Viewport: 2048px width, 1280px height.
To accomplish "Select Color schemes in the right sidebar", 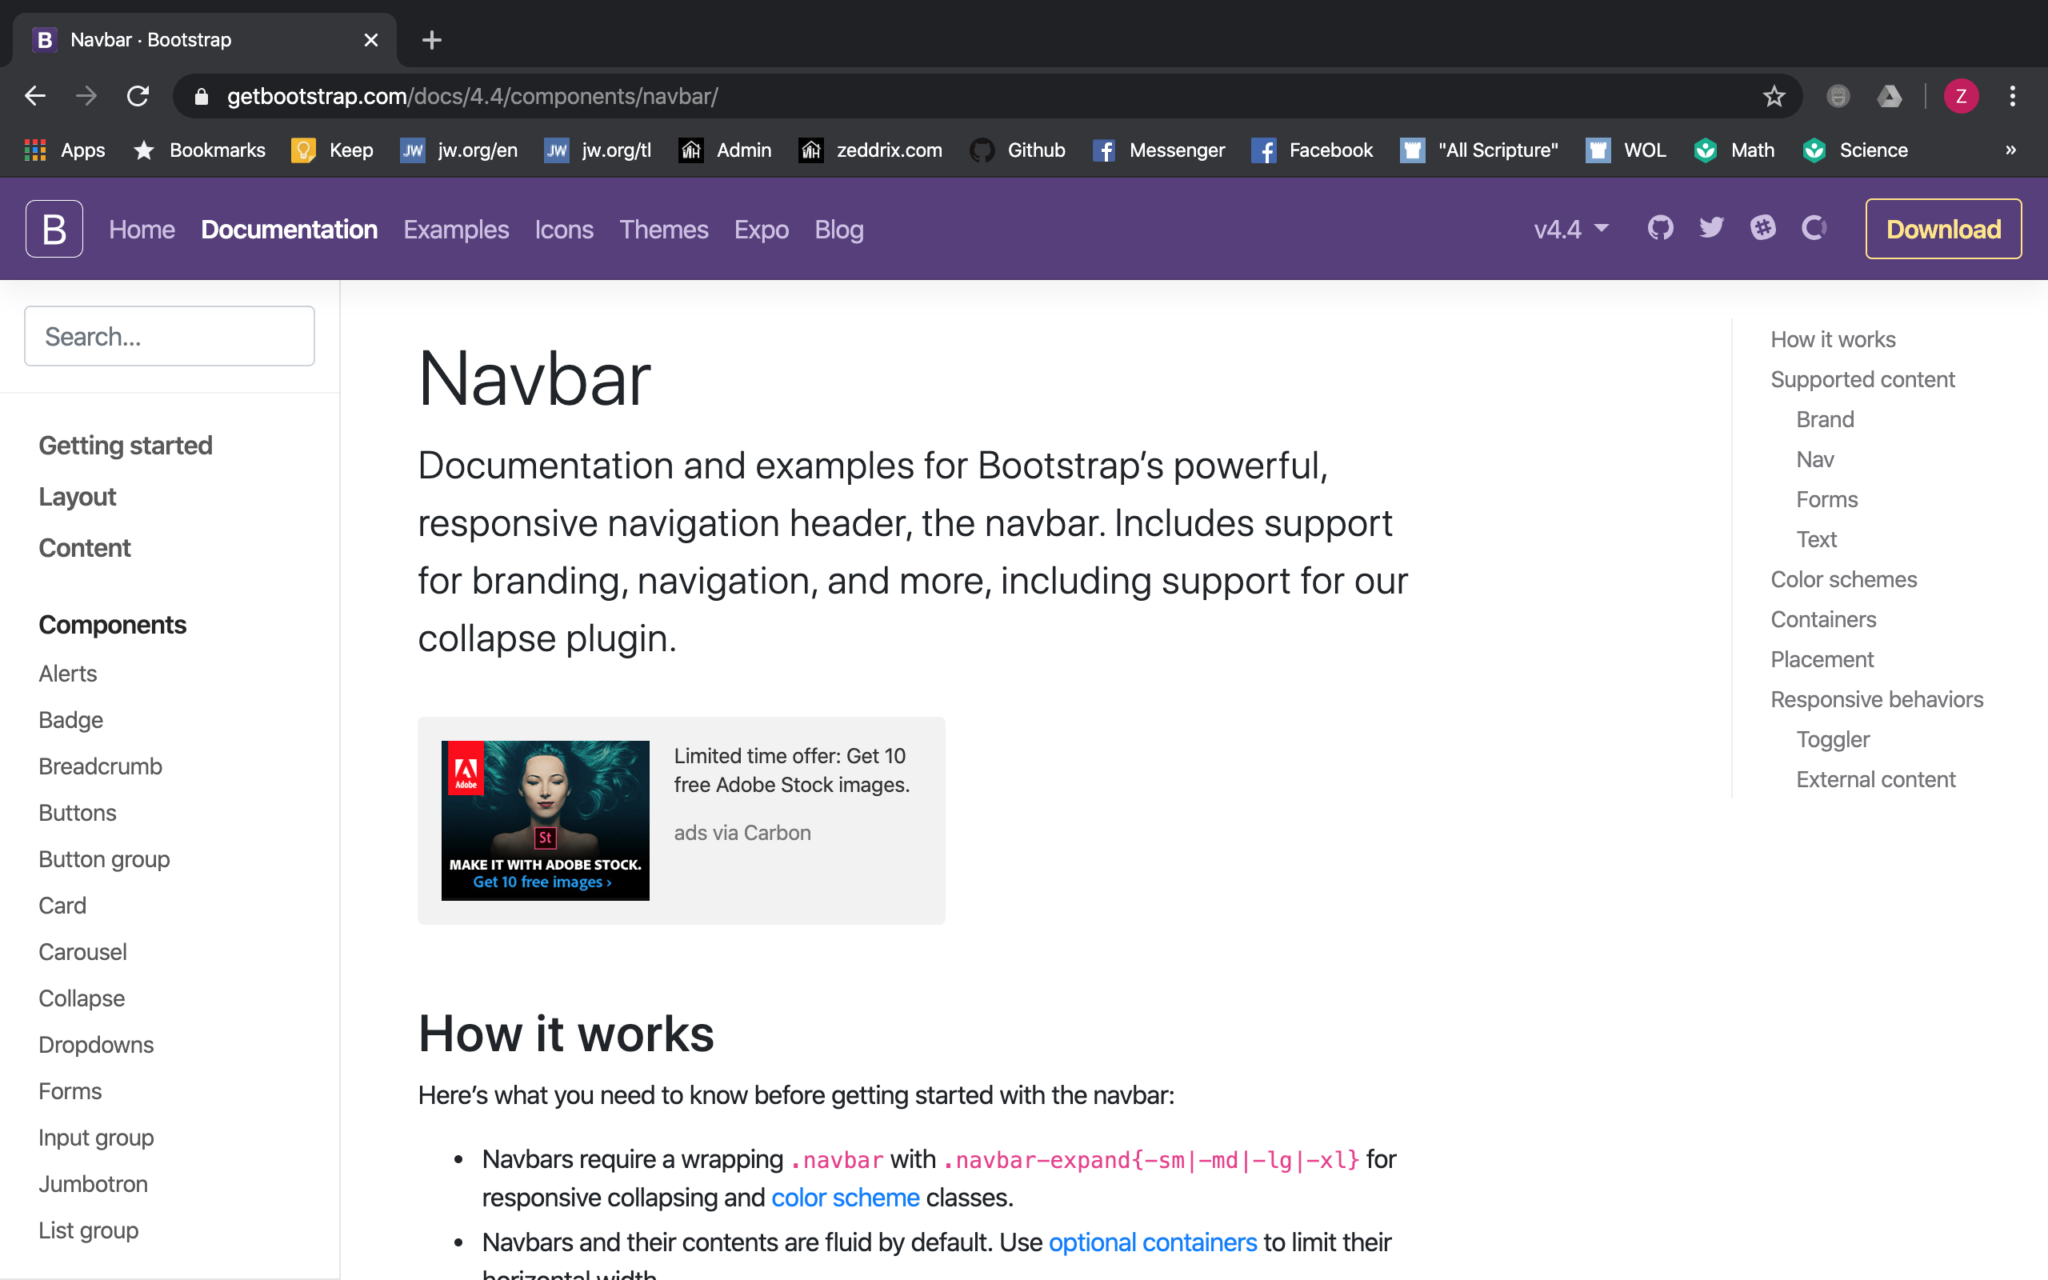I will 1843,579.
